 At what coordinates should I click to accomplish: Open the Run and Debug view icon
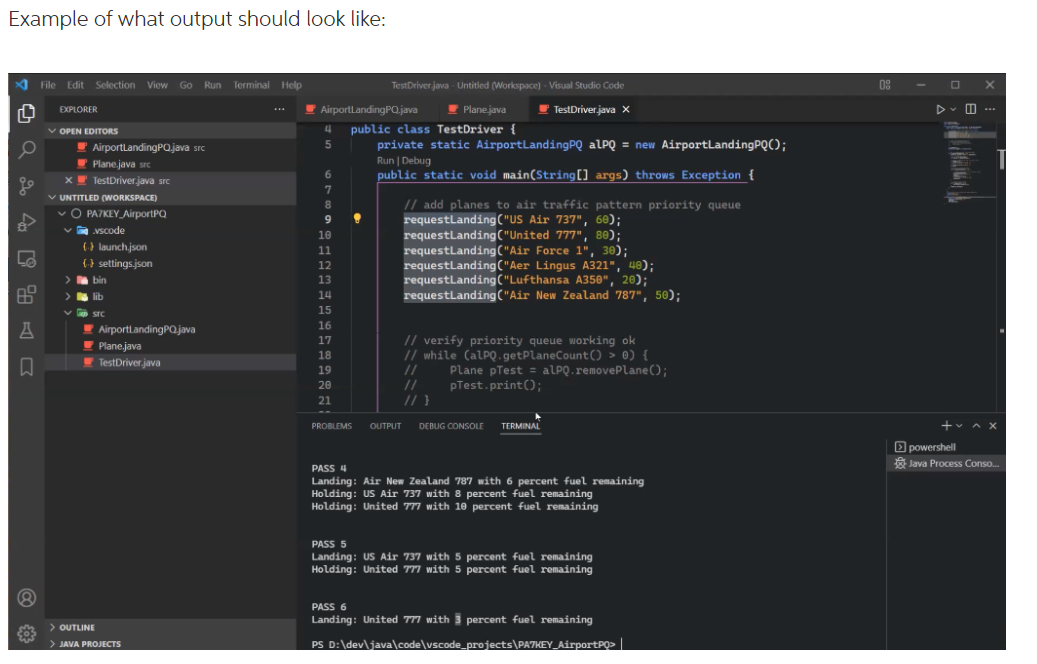(26, 222)
